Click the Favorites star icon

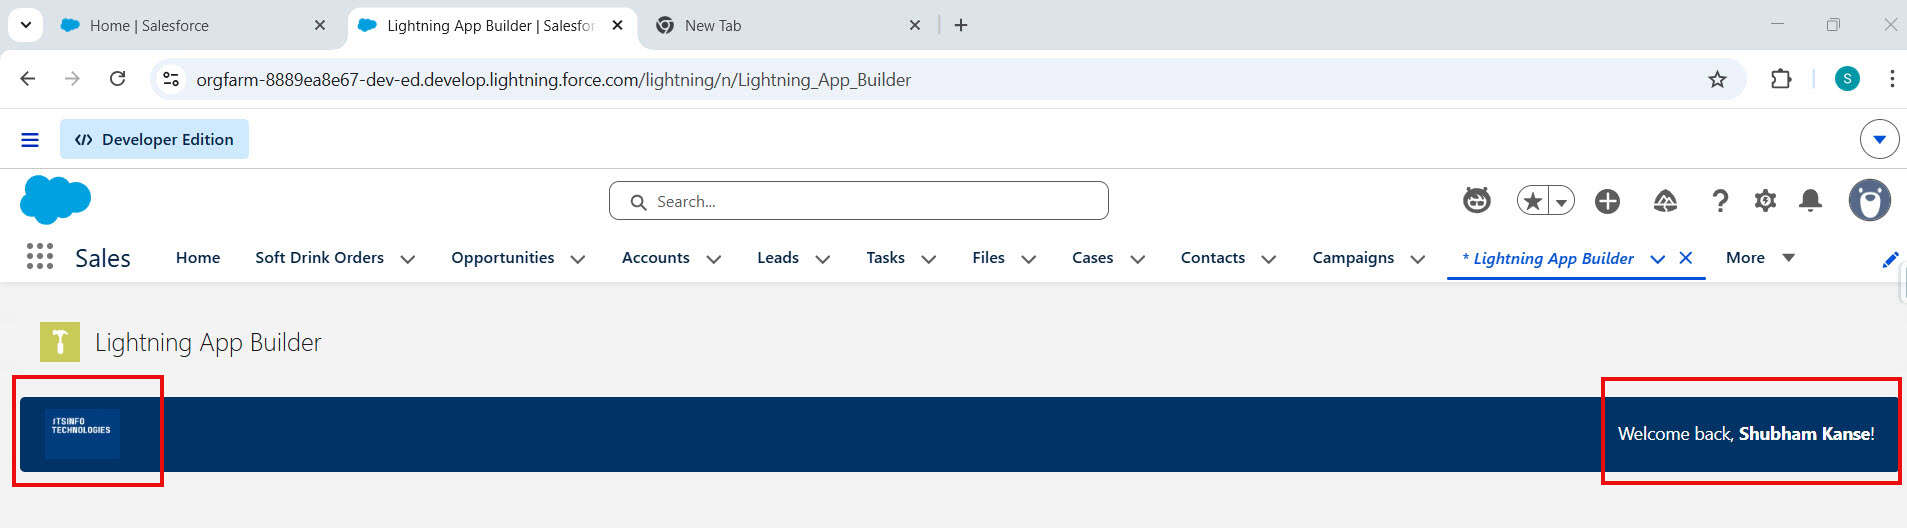coord(1532,201)
